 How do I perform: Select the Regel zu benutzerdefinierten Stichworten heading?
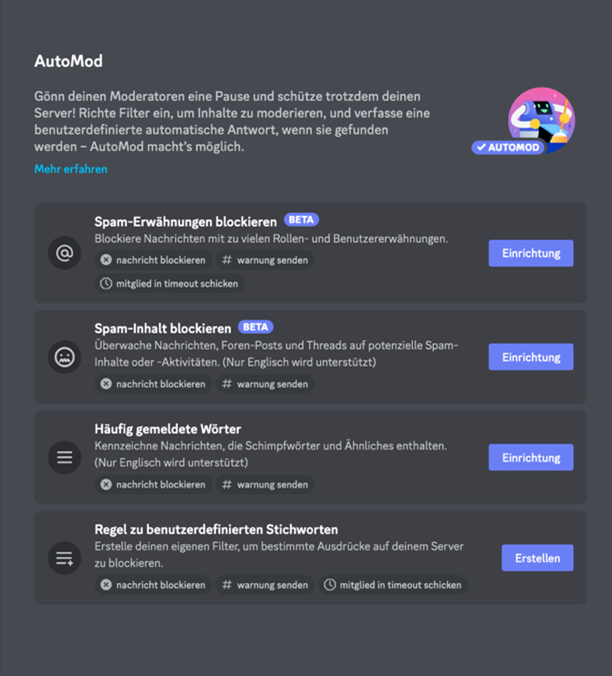[x=216, y=529]
